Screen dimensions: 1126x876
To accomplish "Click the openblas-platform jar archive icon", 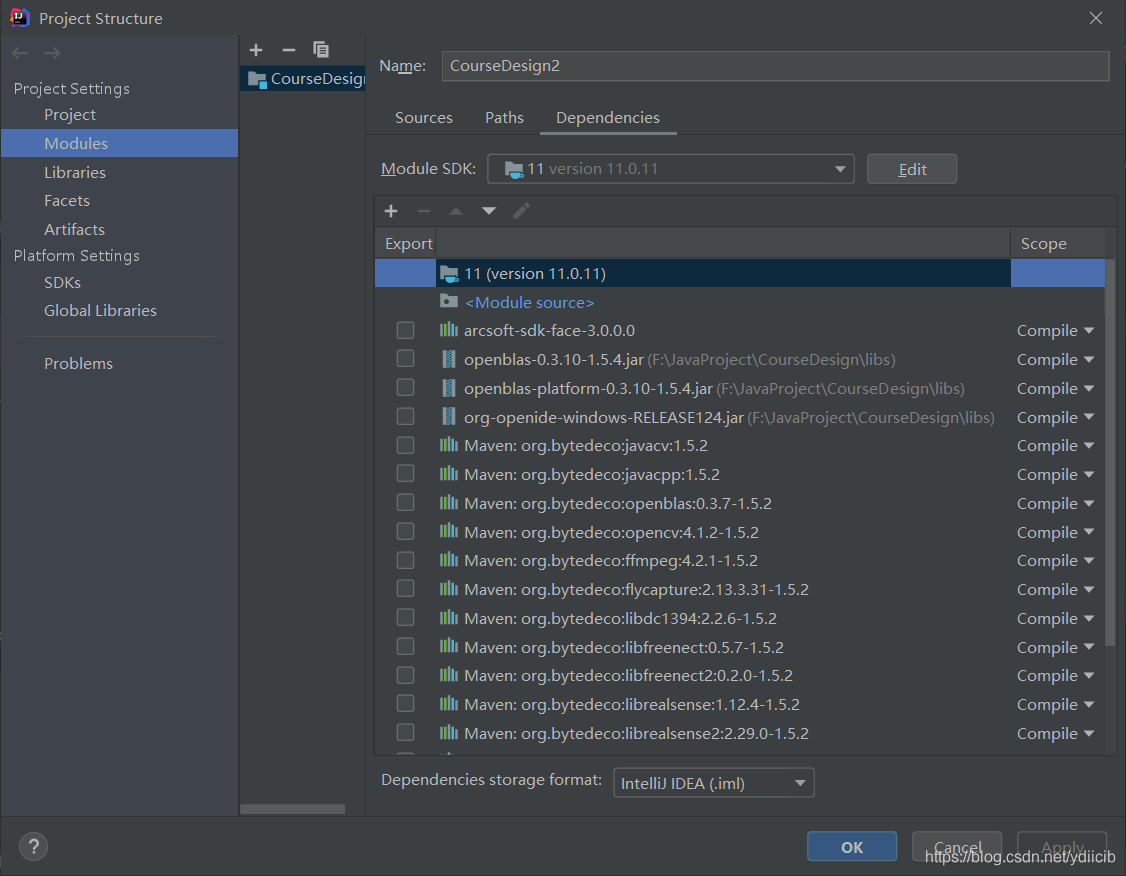I will 449,388.
